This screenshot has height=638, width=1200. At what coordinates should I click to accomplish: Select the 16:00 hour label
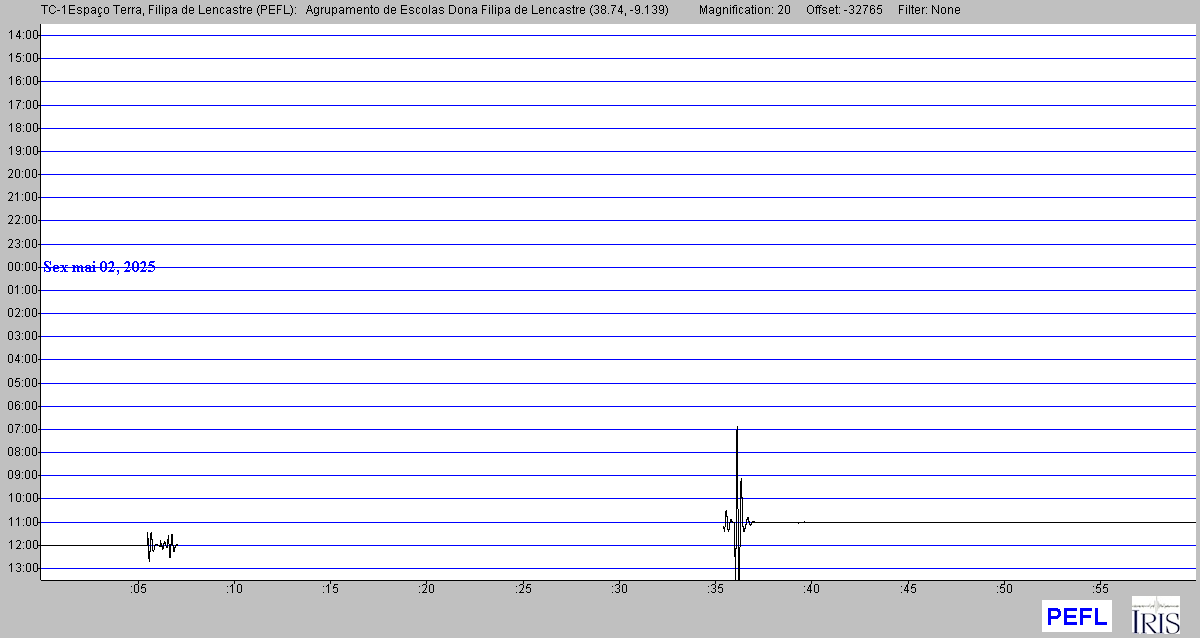click(x=22, y=81)
